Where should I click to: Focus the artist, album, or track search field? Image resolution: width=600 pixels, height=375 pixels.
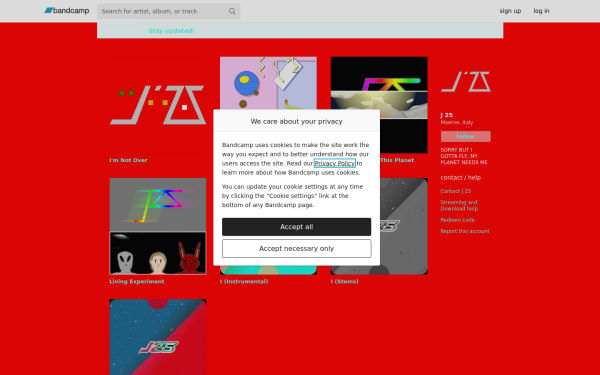(168, 11)
